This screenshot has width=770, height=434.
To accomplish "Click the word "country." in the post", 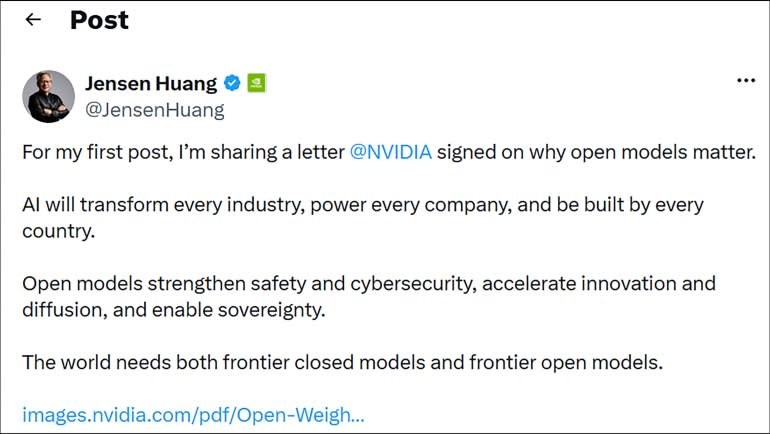I will coord(58,231).
